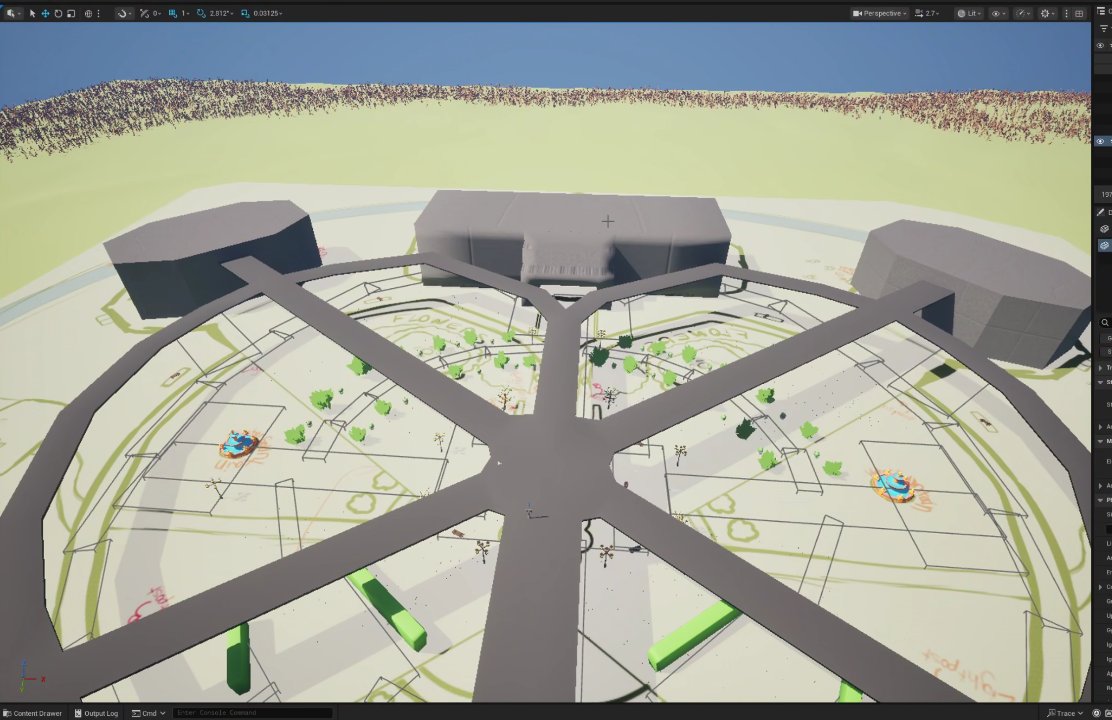Select the left orange fountain in viewport
Image resolution: width=1112 pixels, height=720 pixels.
(239, 444)
